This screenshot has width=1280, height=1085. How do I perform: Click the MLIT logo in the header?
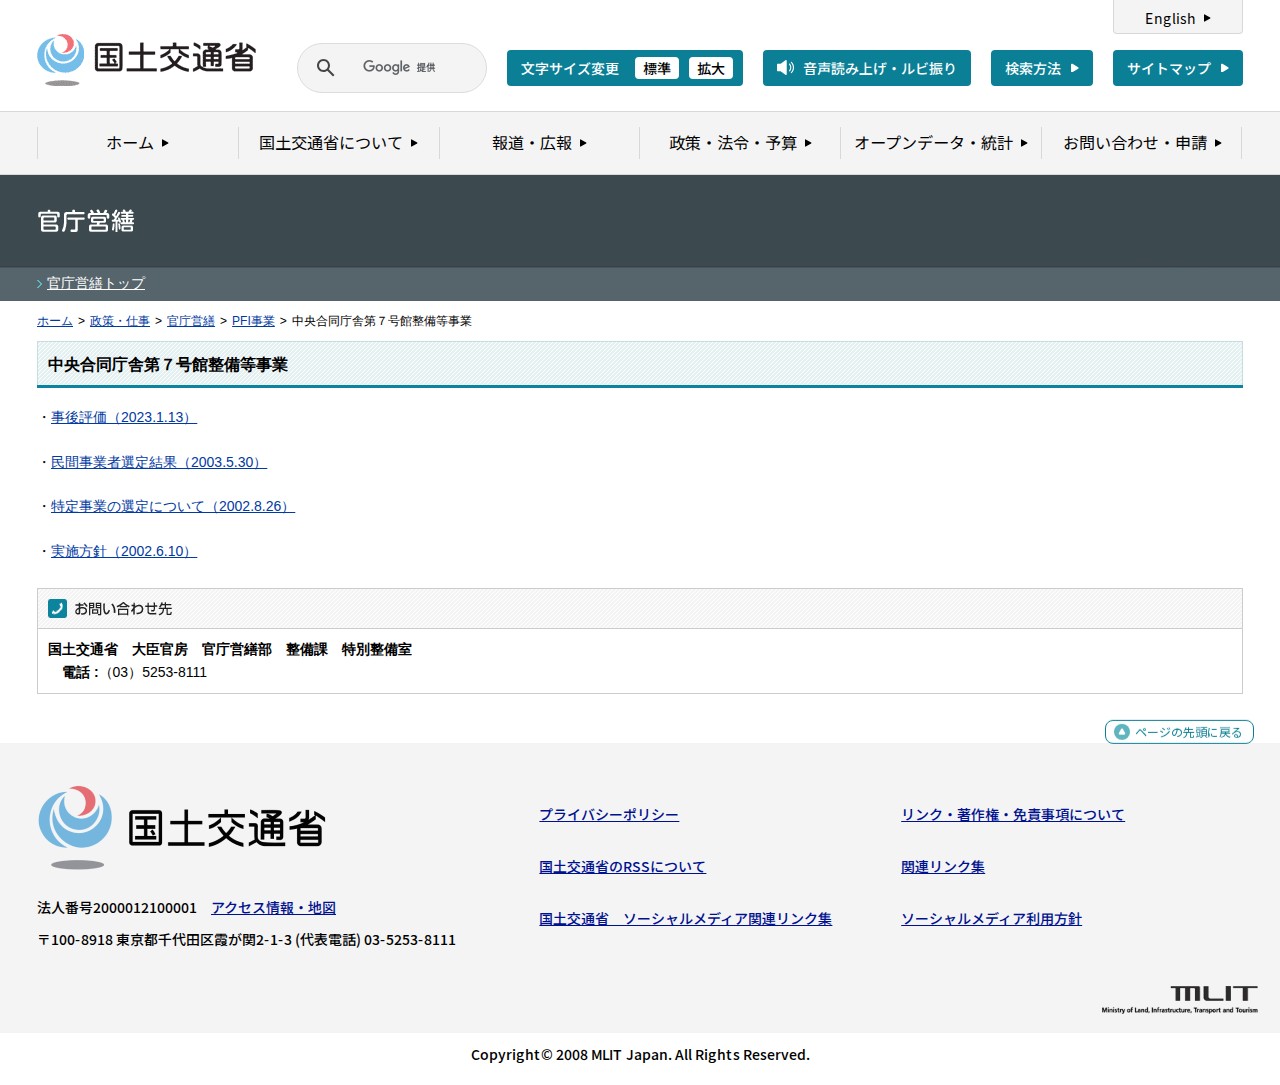[x=147, y=59]
